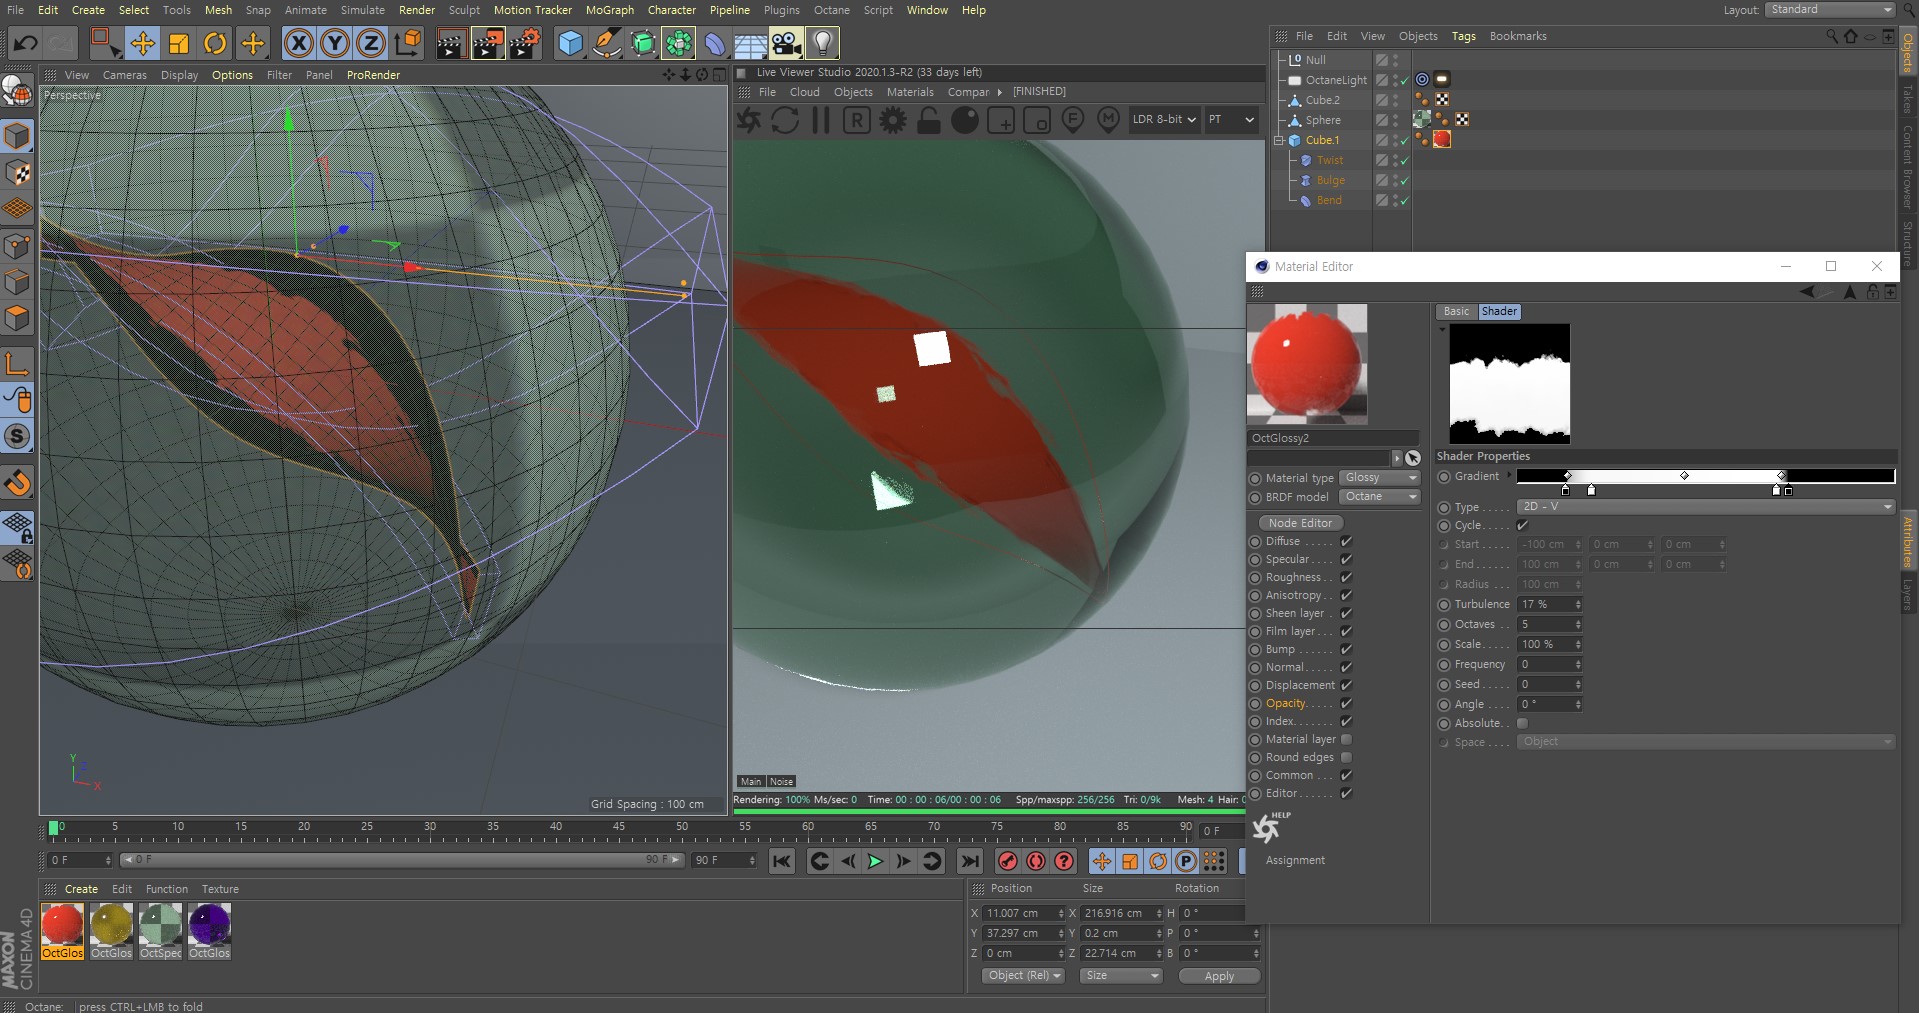Click the Record active objects button
This screenshot has height=1013, width=1919.
click(1008, 861)
